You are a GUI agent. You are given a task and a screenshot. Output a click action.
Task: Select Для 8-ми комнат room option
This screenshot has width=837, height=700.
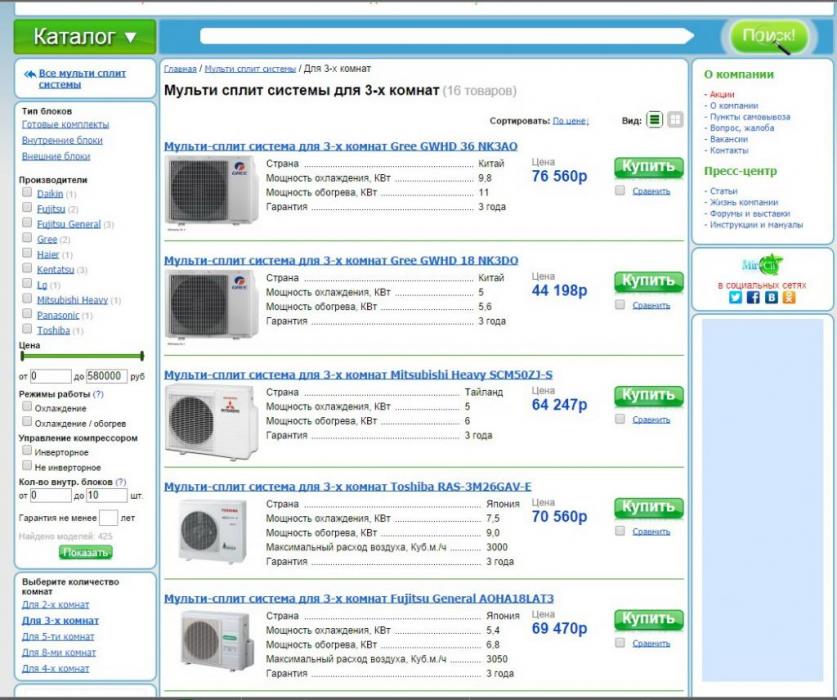(x=59, y=652)
